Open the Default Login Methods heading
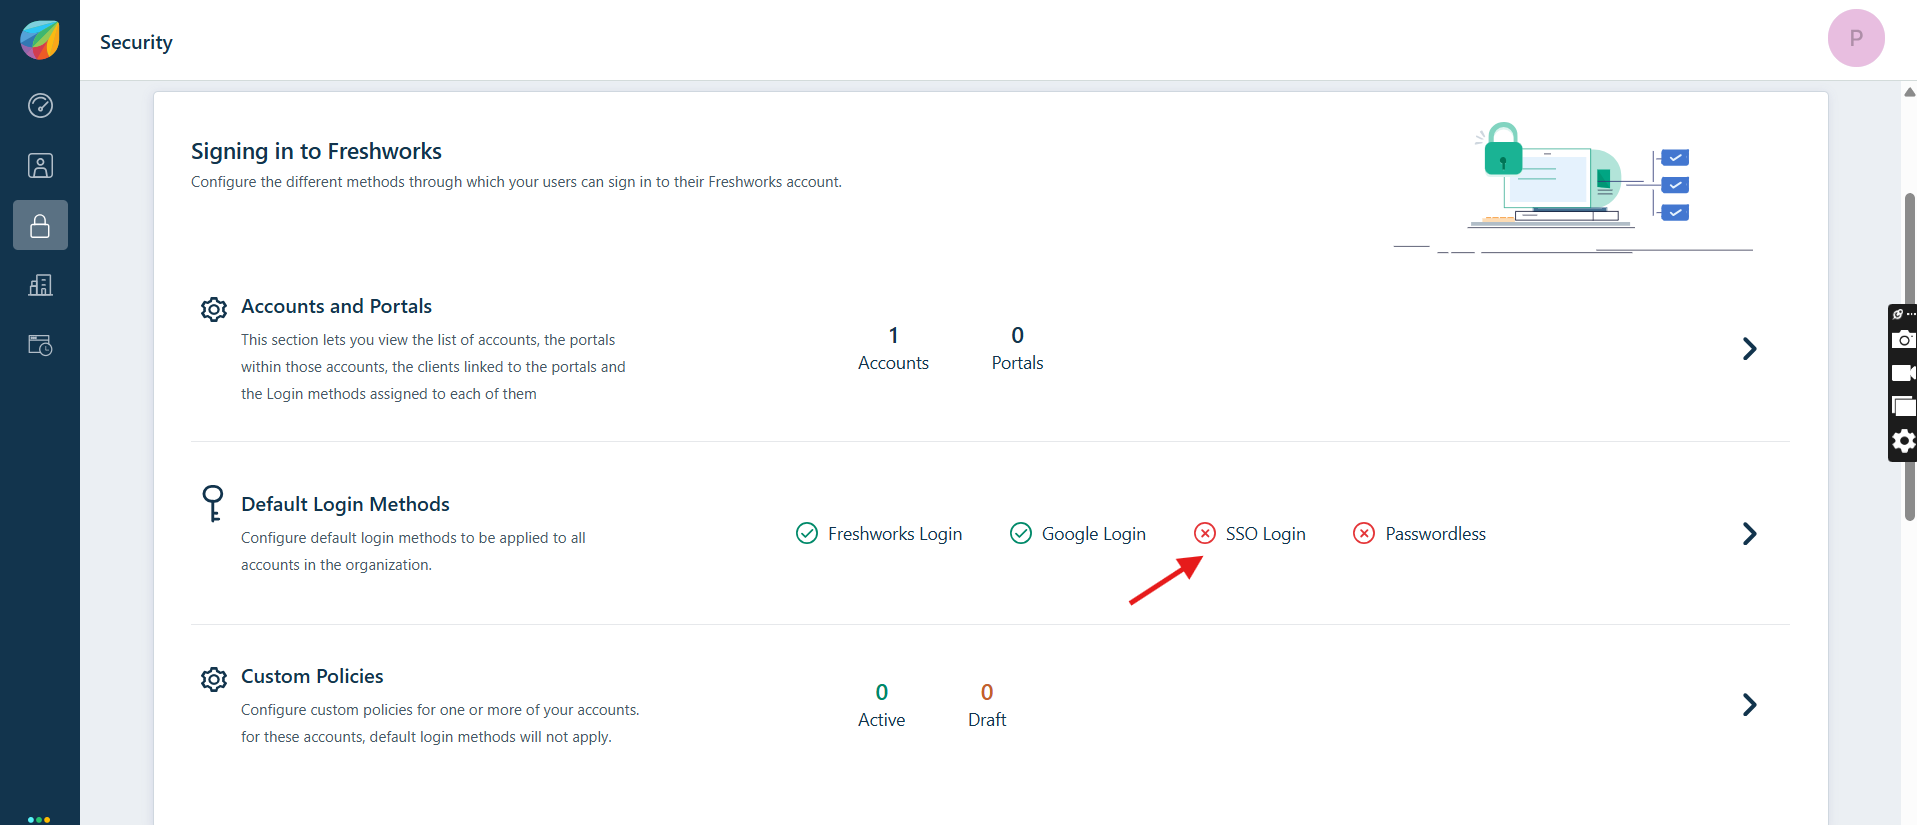 pyautogui.click(x=345, y=504)
